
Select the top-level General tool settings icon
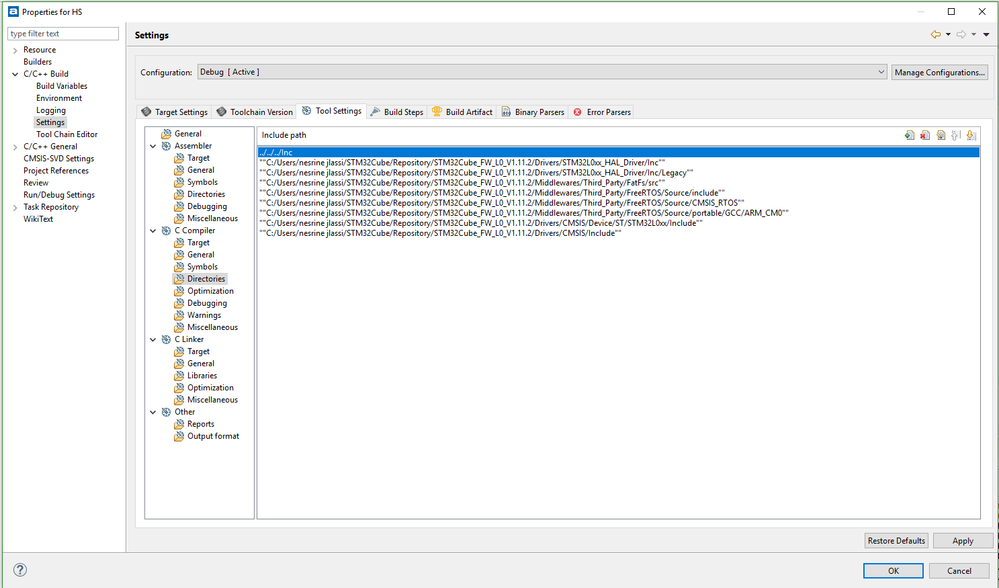(166, 134)
